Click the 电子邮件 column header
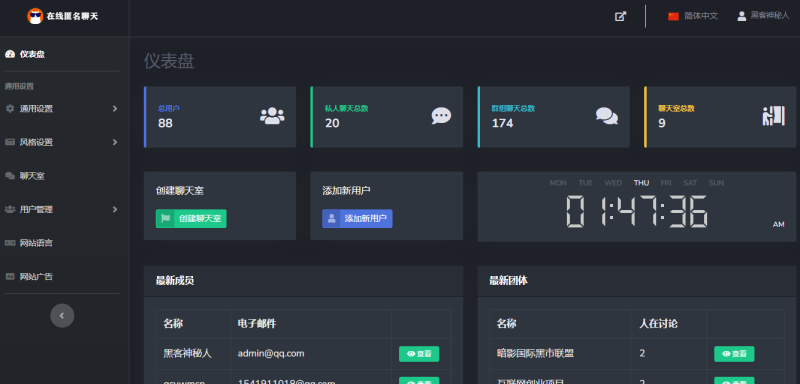Screen dimensions: 800x384 coord(257,324)
